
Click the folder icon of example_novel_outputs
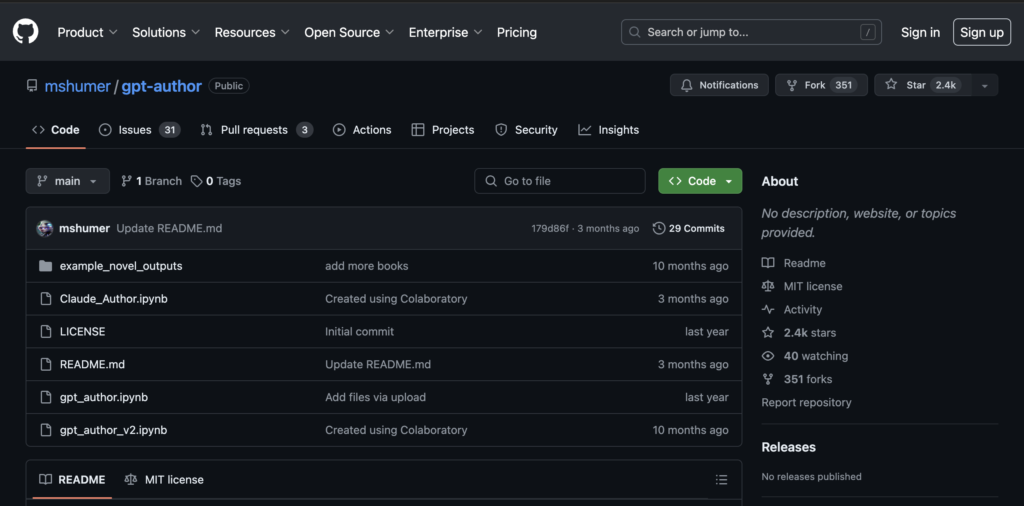pos(45,266)
